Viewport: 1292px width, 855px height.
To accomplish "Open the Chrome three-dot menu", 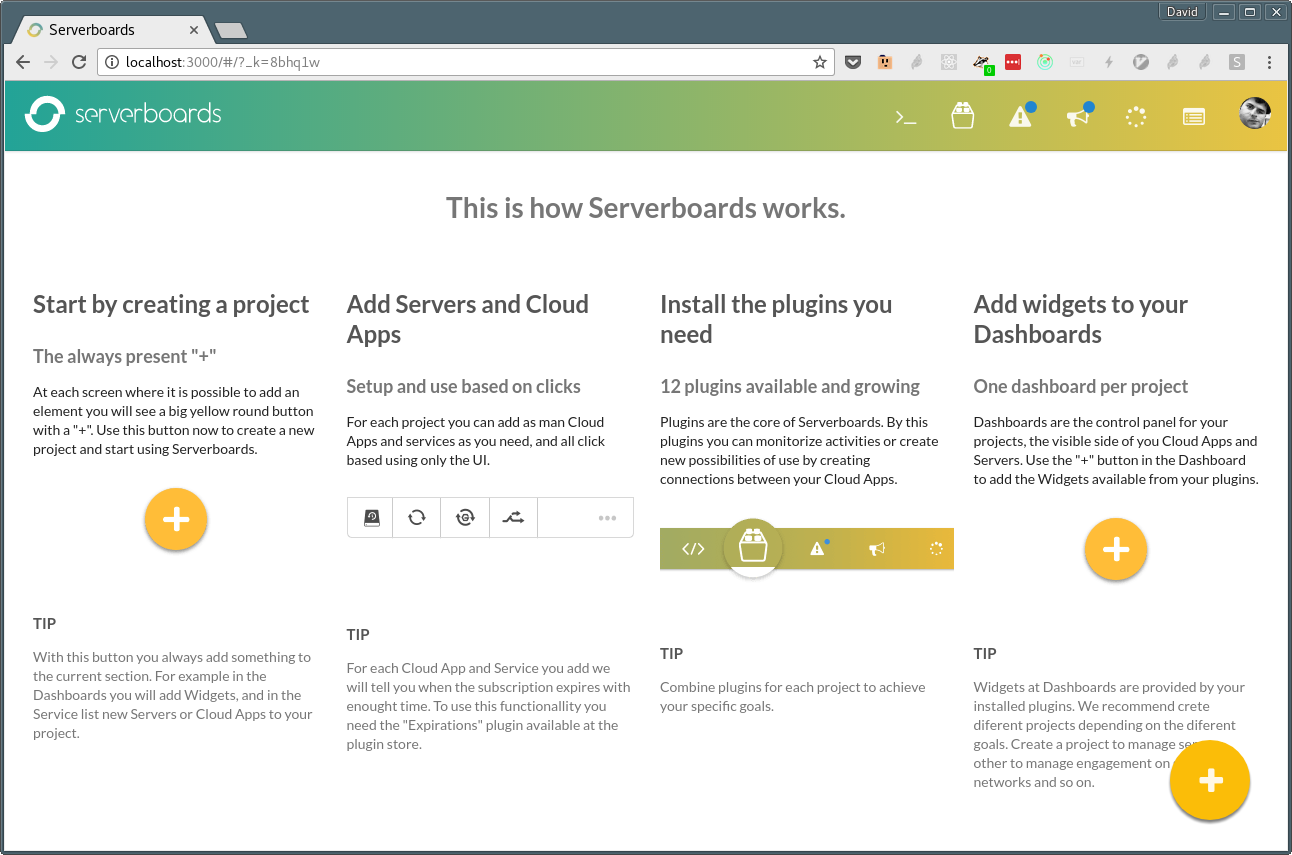I will point(1269,62).
